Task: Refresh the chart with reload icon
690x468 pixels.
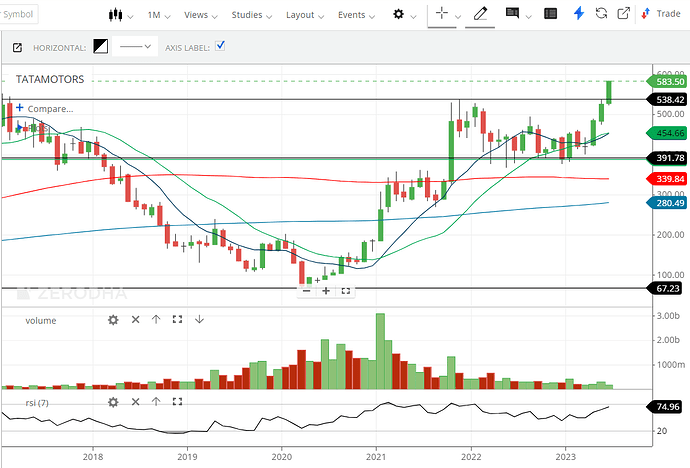Action: (x=601, y=14)
